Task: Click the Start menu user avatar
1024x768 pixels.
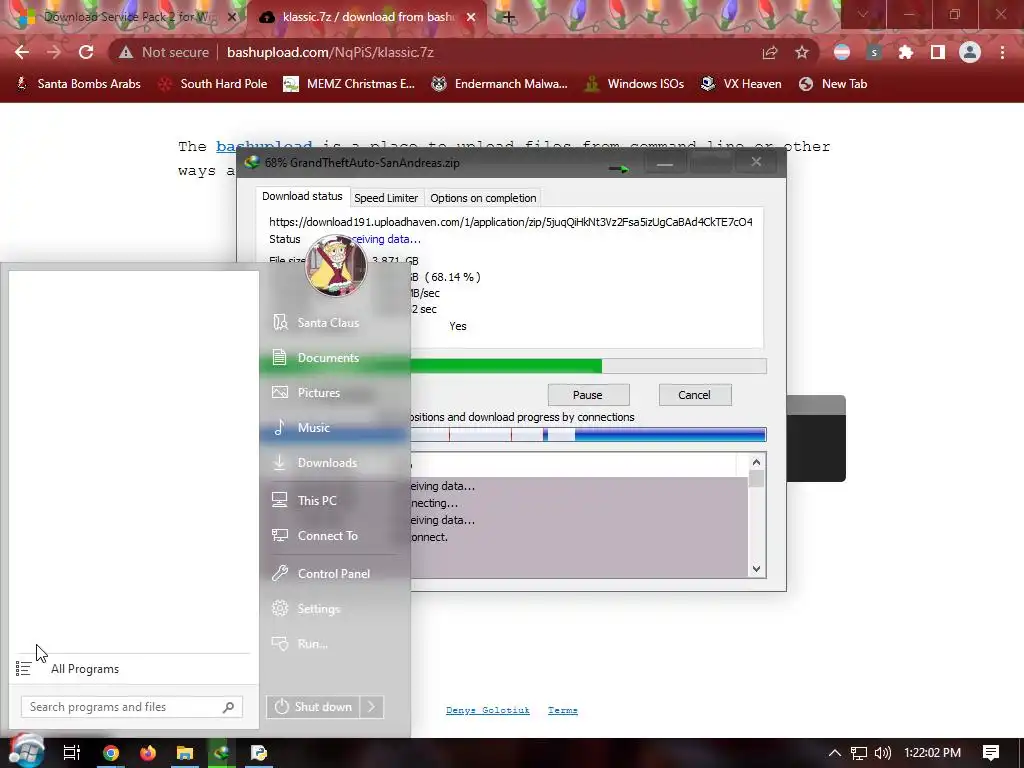Action: coord(336,266)
